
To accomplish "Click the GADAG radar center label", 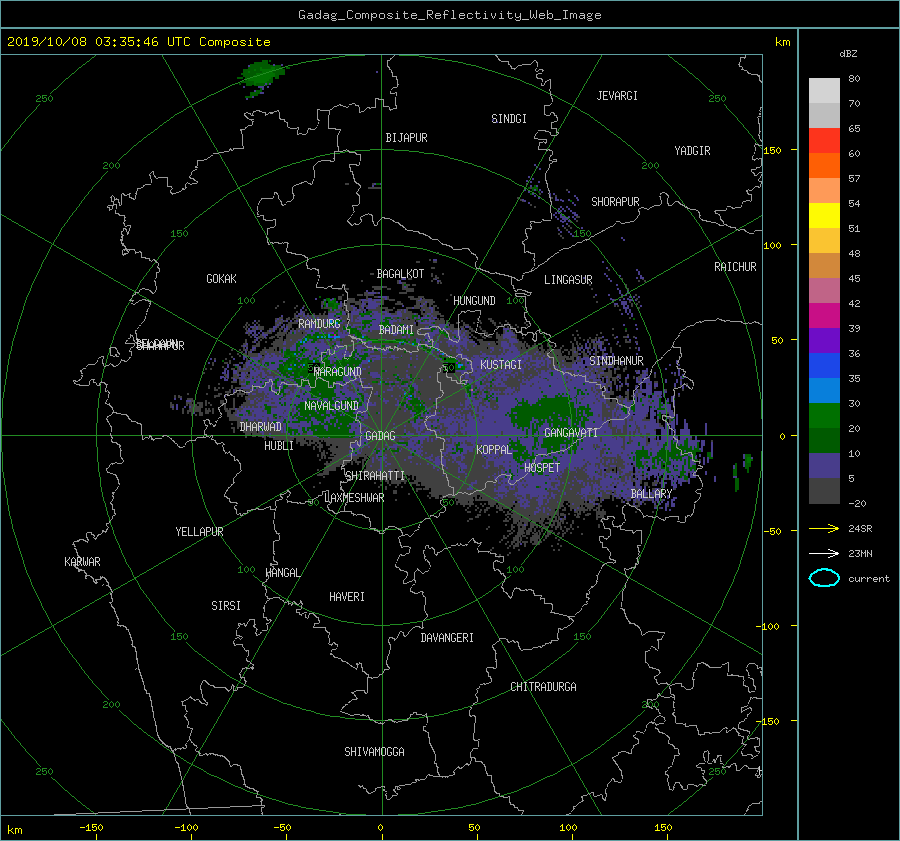I will (380, 436).
